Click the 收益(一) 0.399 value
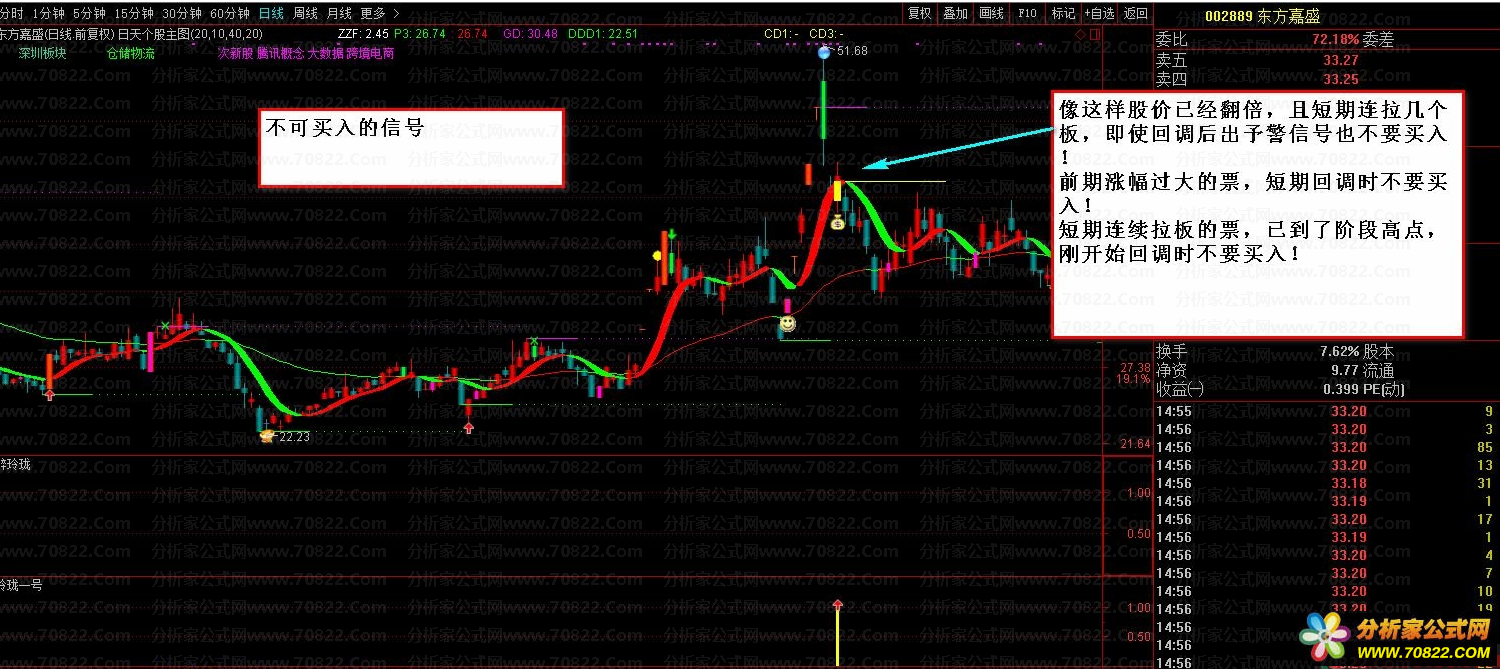Image resolution: width=1500 pixels, height=669 pixels. point(1341,389)
